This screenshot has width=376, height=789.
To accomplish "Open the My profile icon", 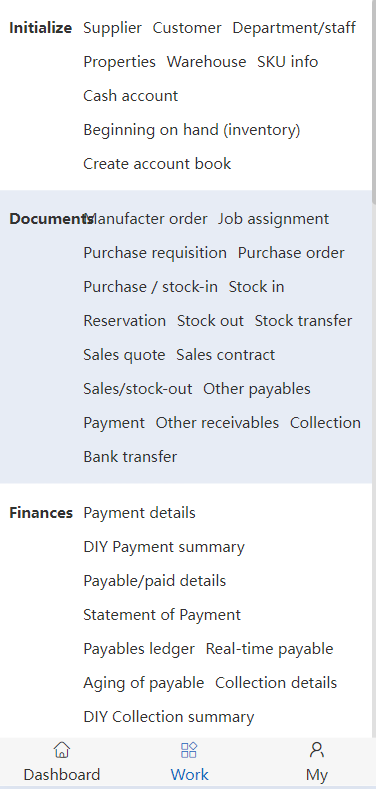I will (x=317, y=750).
